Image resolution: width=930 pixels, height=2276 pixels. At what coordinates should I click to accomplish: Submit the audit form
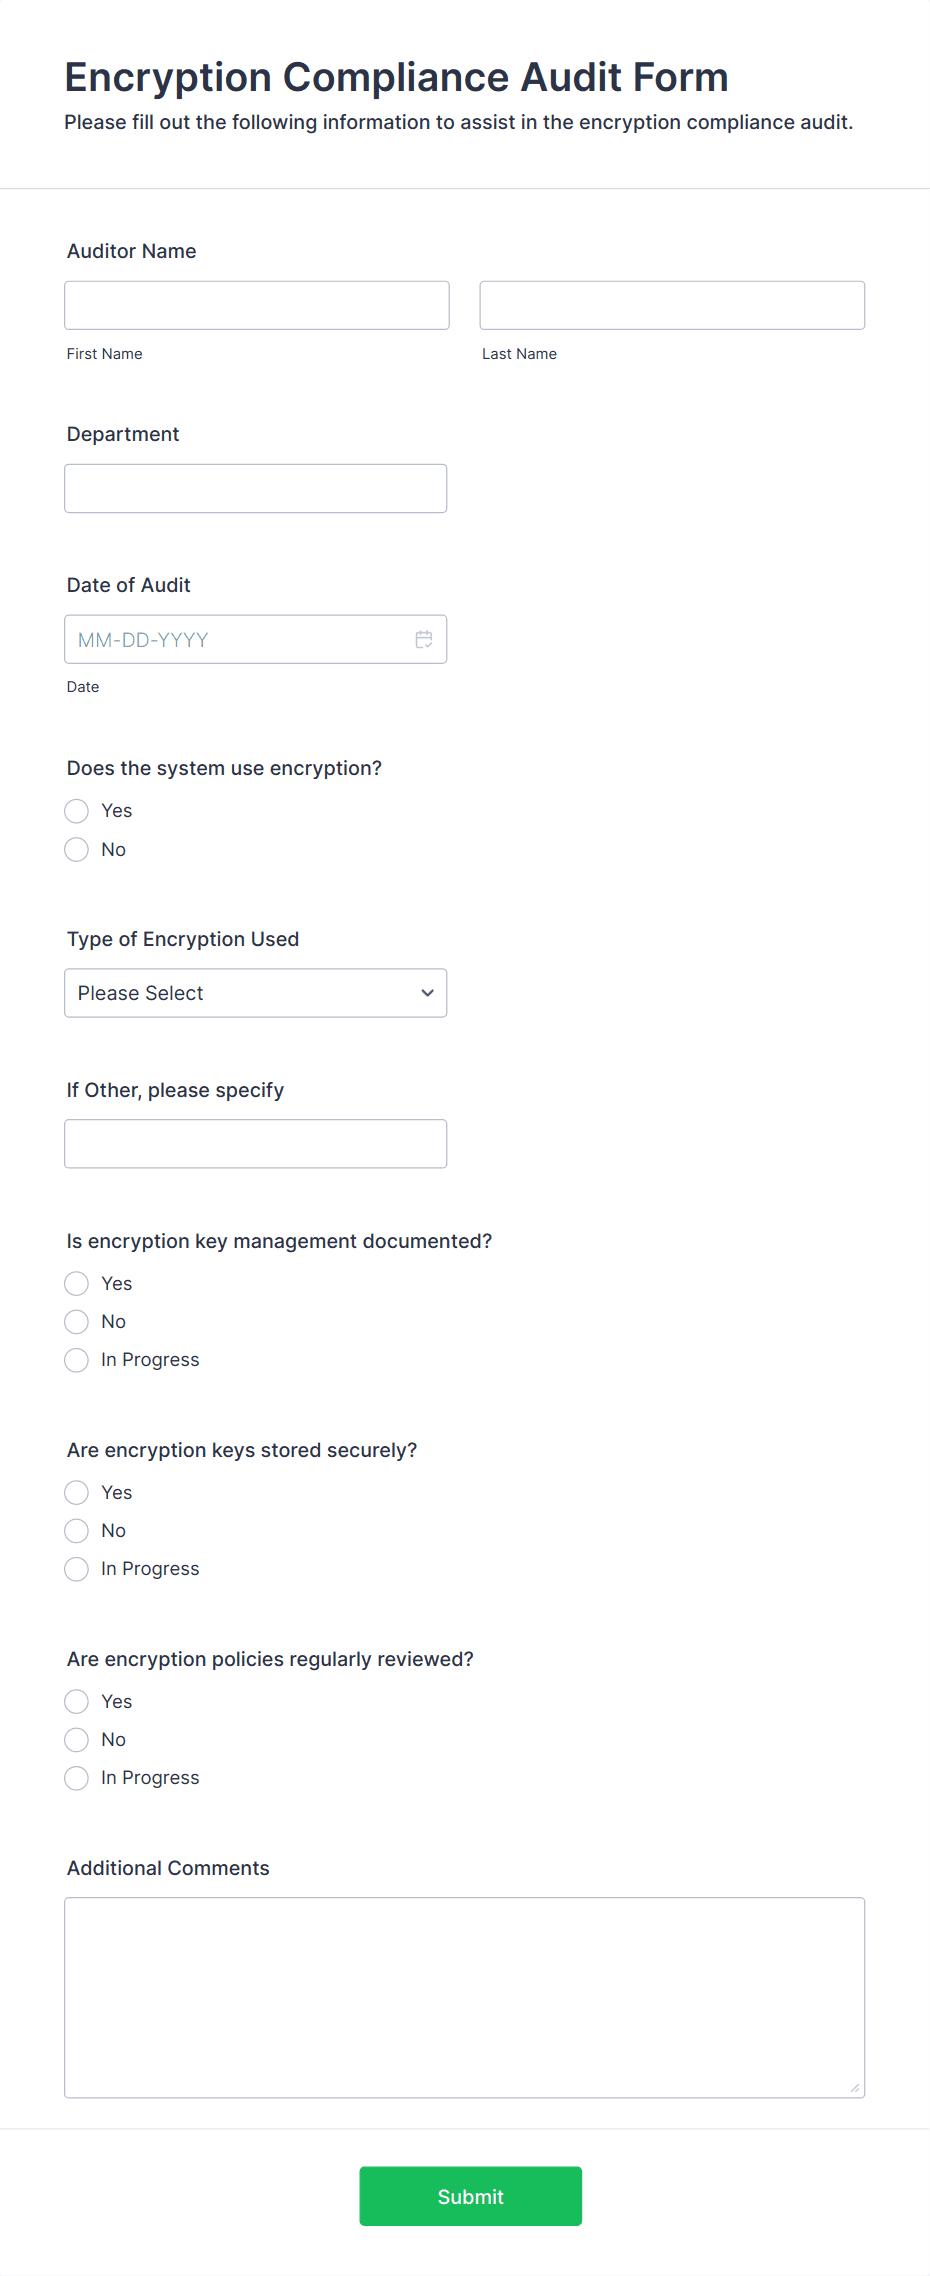pyautogui.click(x=471, y=2196)
